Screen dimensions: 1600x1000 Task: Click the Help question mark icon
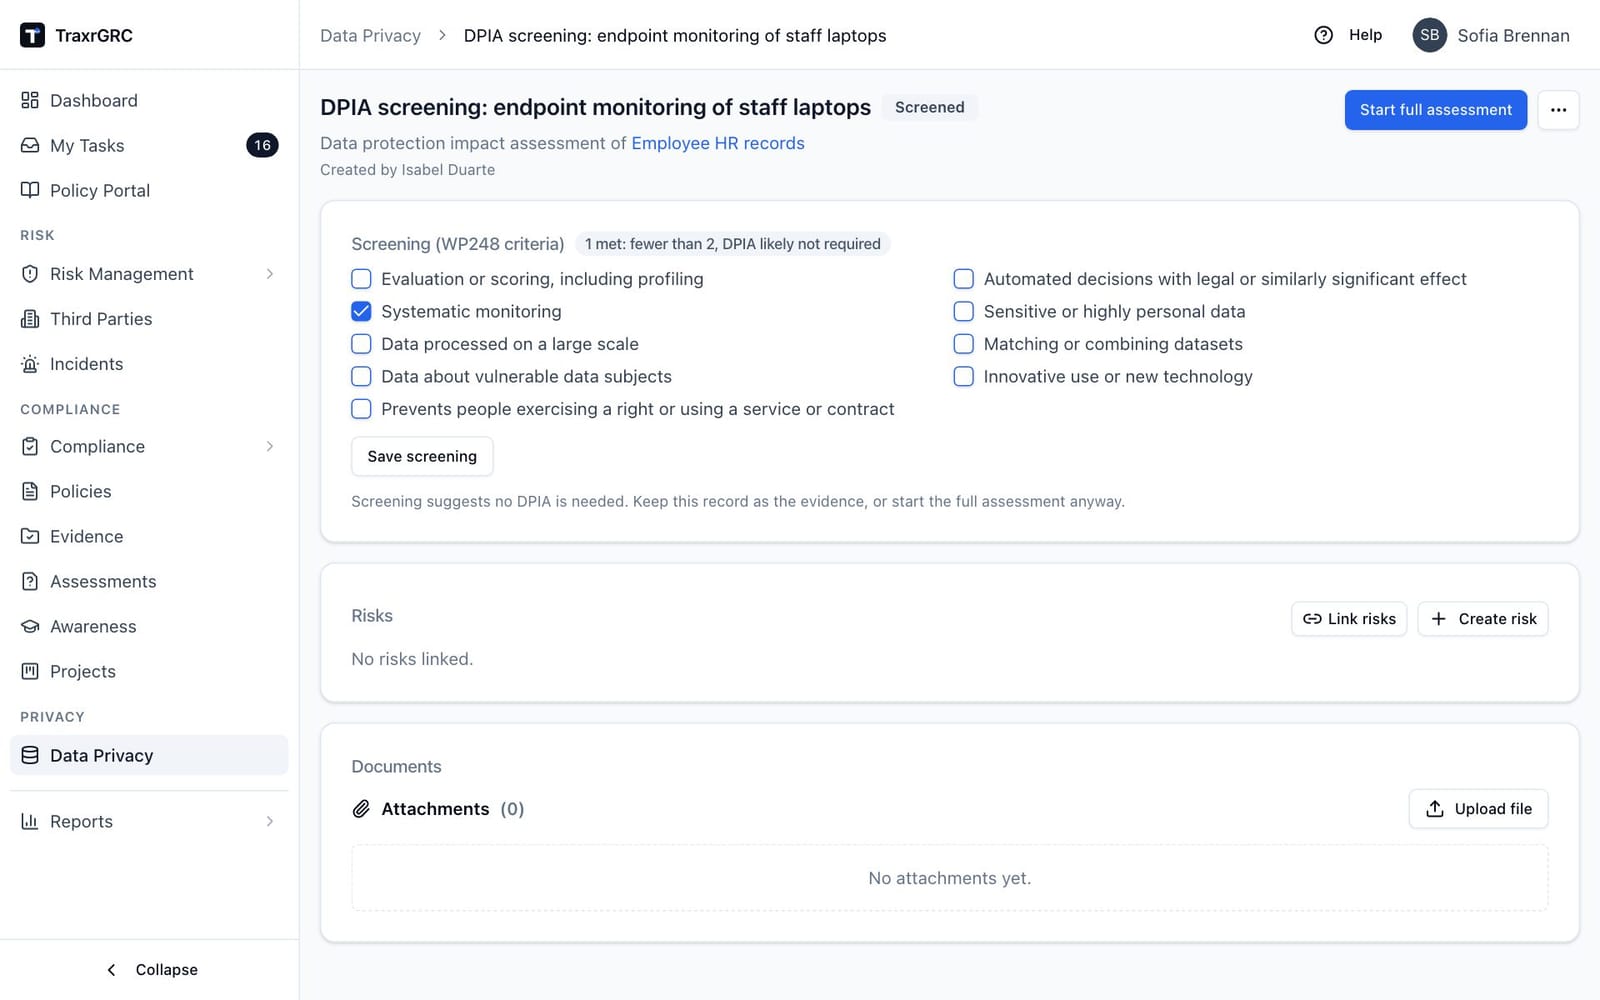pos(1323,35)
